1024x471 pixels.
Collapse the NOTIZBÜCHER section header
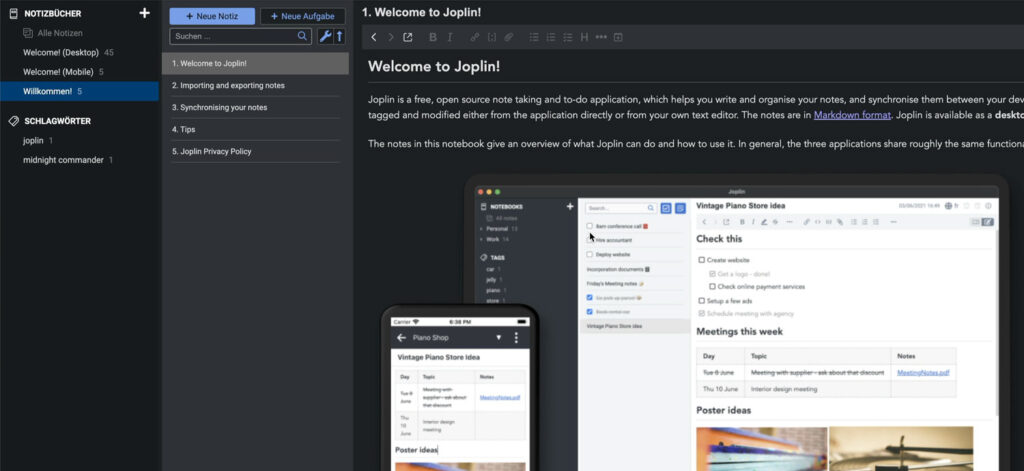click(x=52, y=13)
